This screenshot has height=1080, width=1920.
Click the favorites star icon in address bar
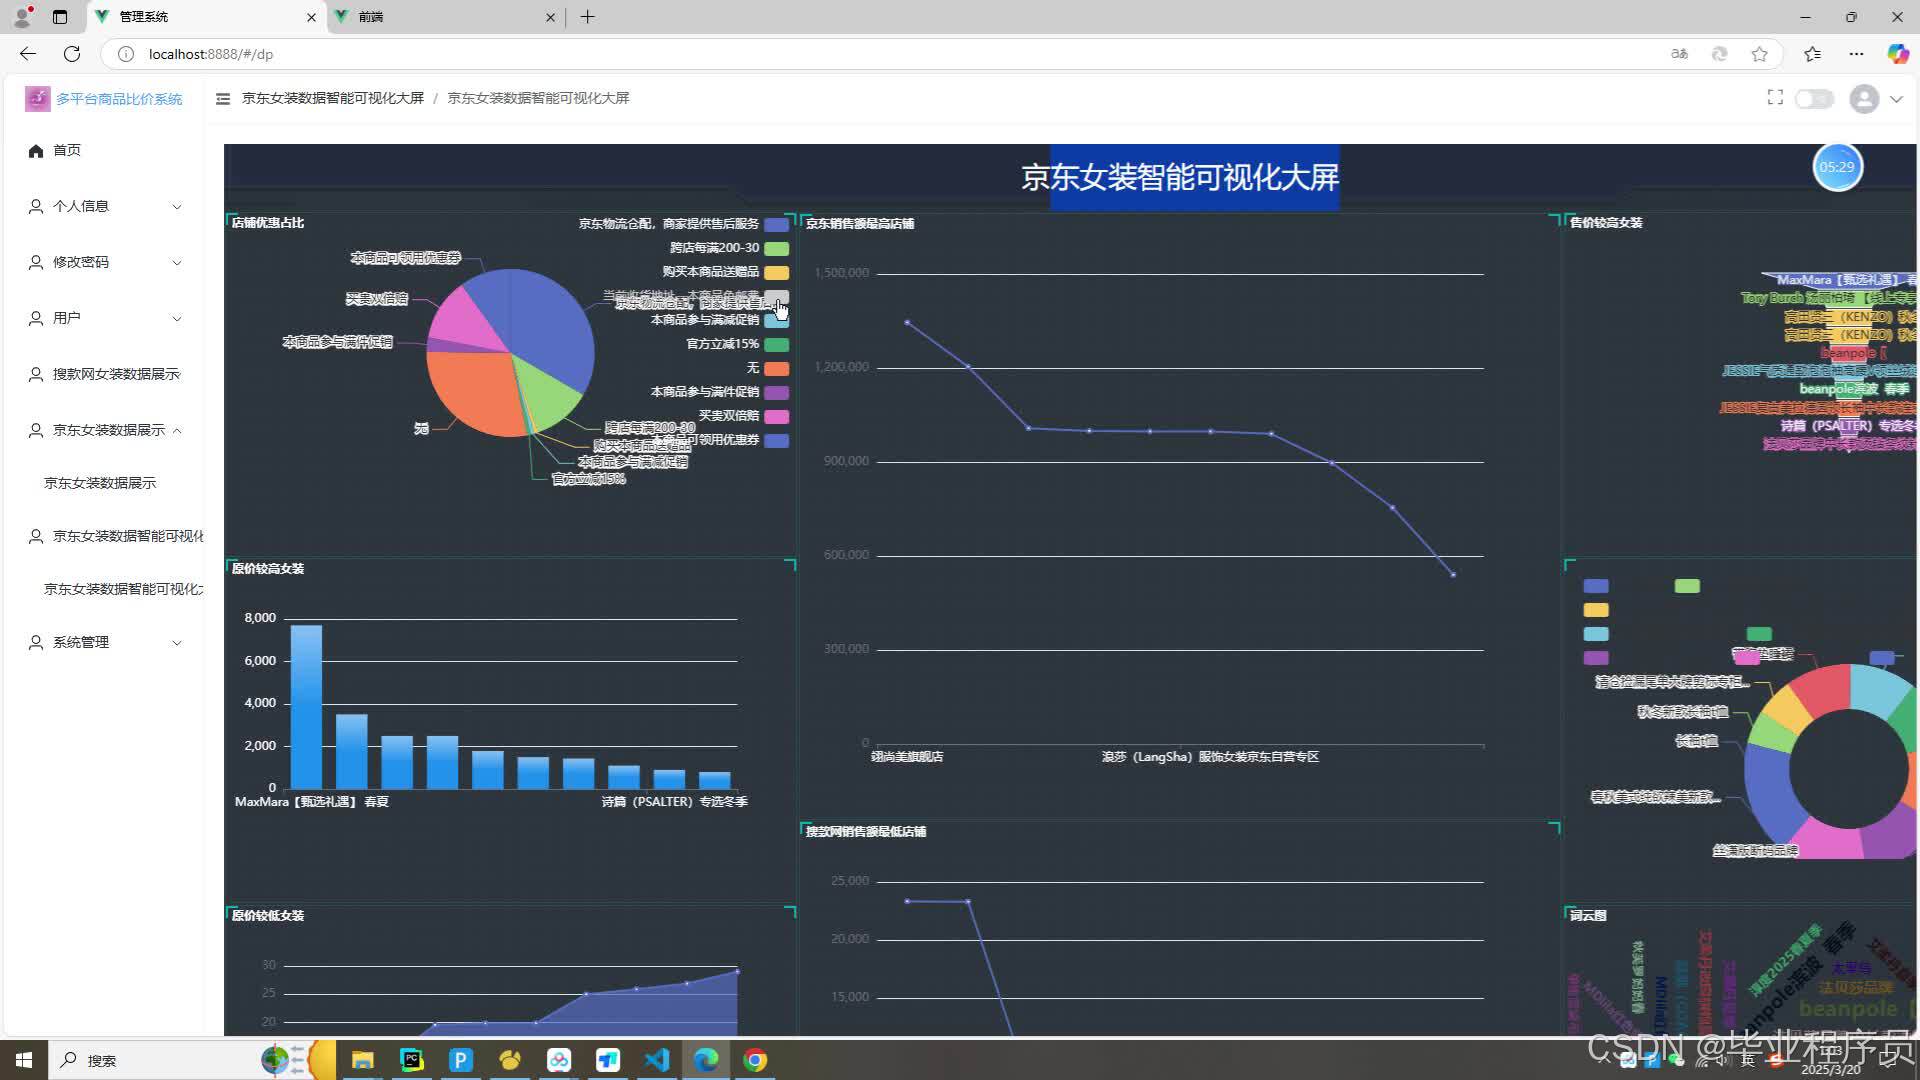(1759, 54)
